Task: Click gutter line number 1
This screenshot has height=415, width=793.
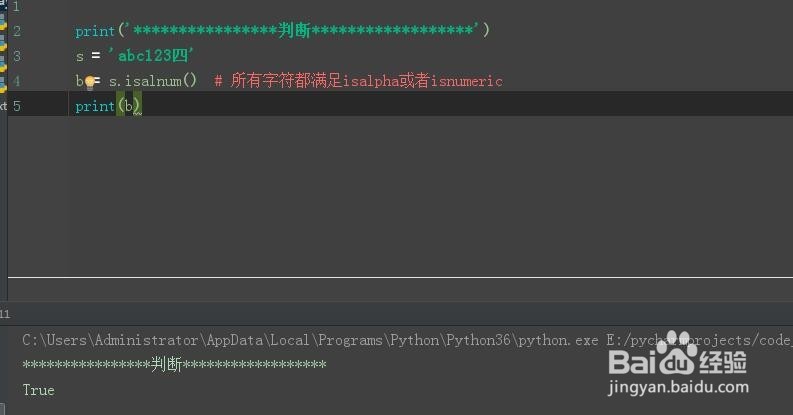Action: (x=16, y=7)
